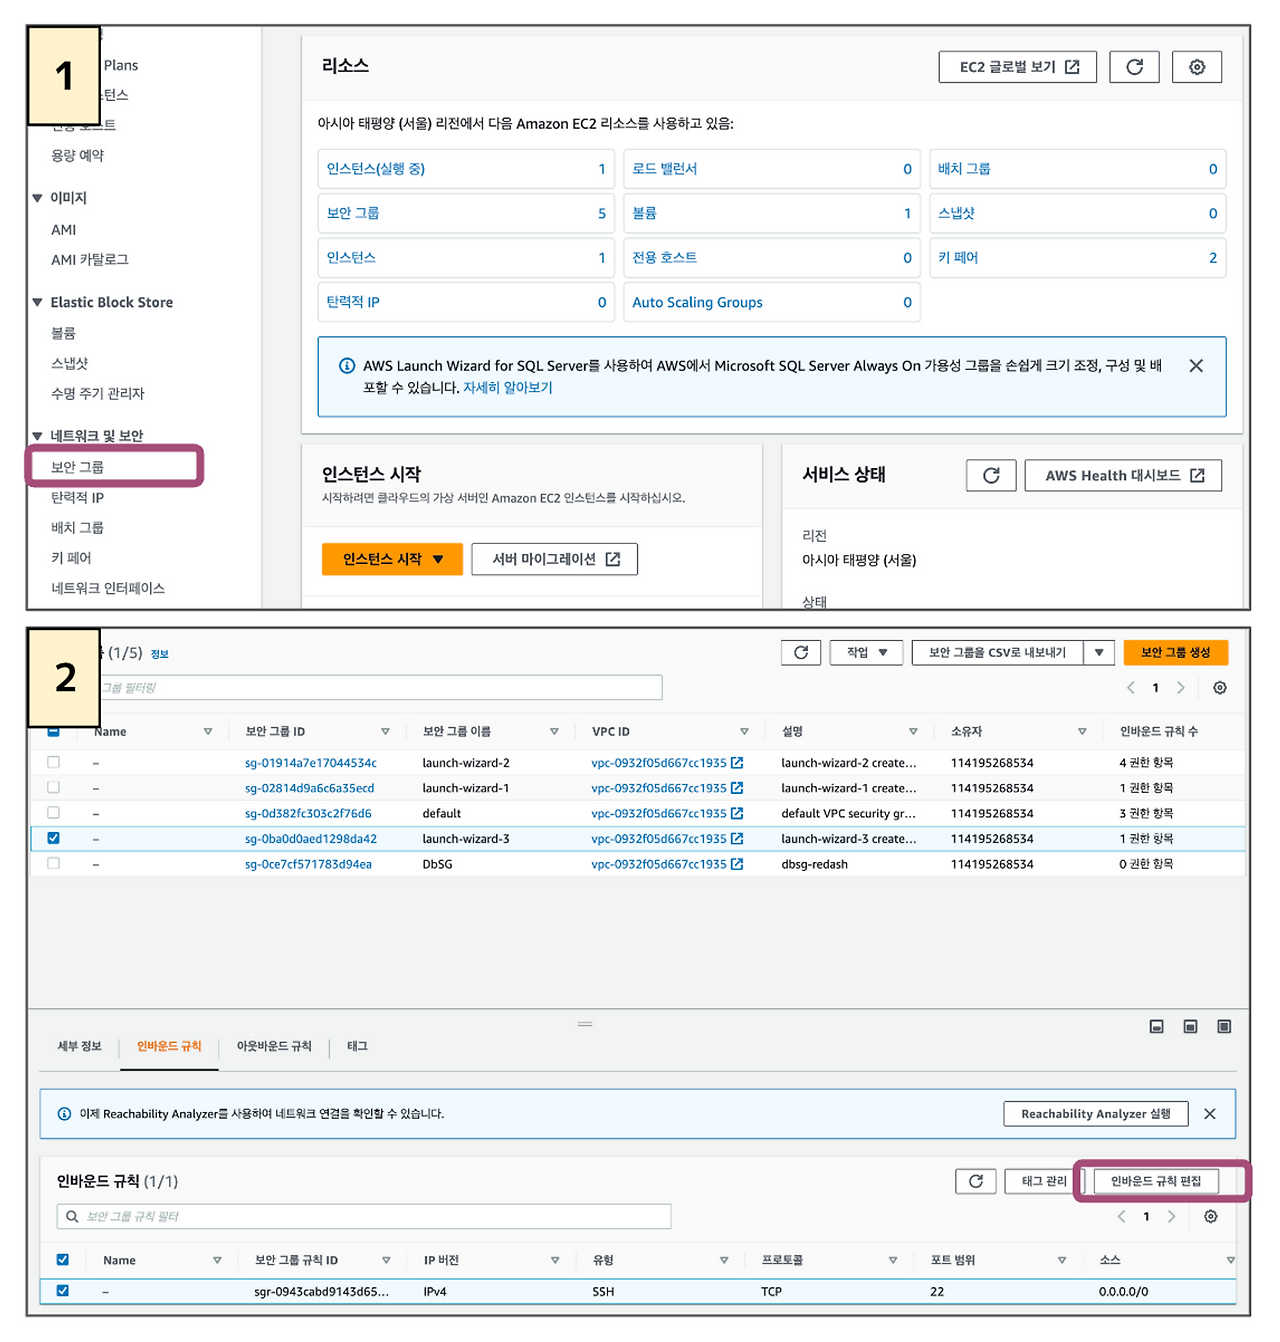Viewport: 1280px width, 1342px height.
Task: Go to next page of 인바운드 규칙 table
Action: 1172,1217
